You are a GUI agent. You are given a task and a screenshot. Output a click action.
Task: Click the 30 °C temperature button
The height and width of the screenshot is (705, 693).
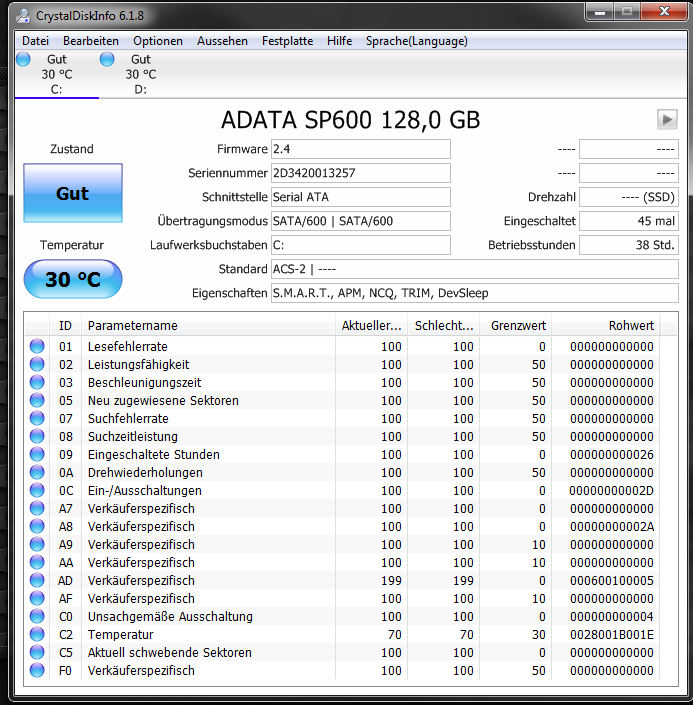pos(73,279)
